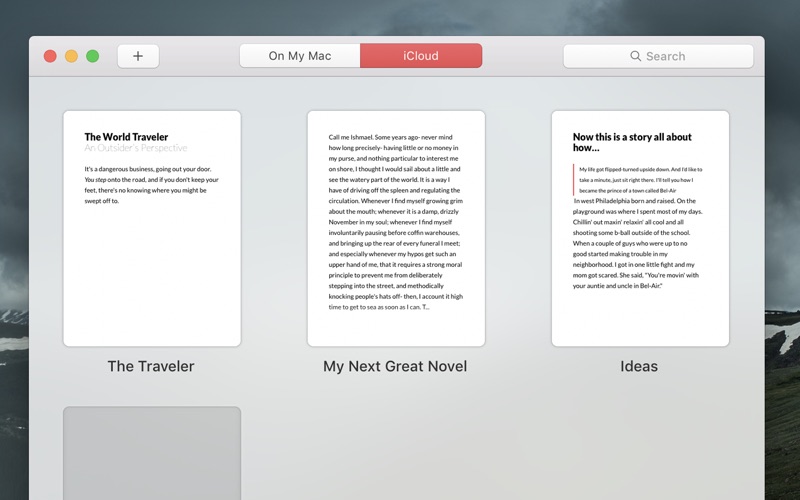Click the "Ideas" document name label
The image size is (800, 500).
[x=639, y=366]
